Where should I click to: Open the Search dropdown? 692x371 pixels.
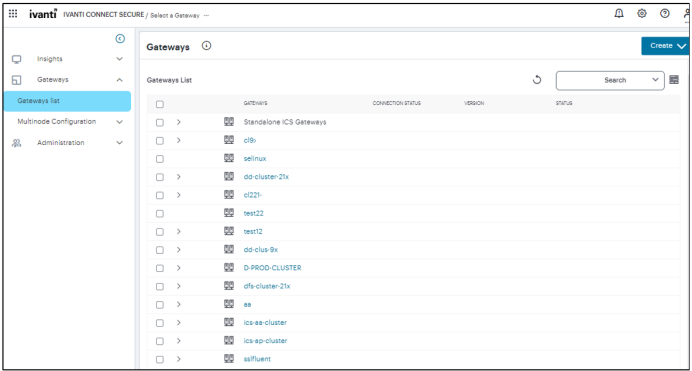[x=610, y=80]
